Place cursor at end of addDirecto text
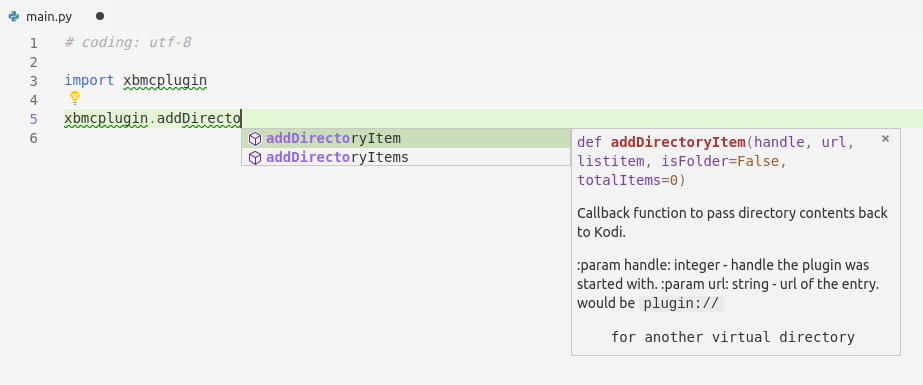Screen dimensions: 923x385 (x=241, y=119)
